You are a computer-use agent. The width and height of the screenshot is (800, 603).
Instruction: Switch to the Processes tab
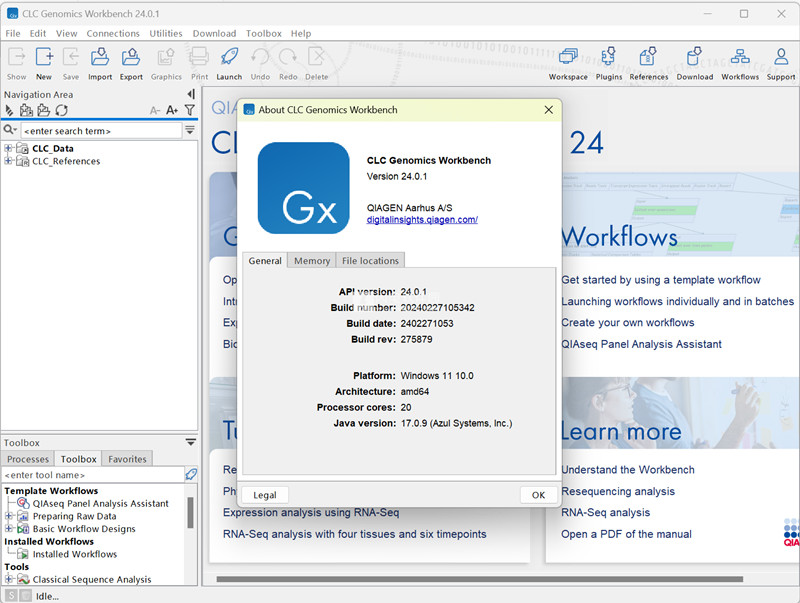click(28, 459)
